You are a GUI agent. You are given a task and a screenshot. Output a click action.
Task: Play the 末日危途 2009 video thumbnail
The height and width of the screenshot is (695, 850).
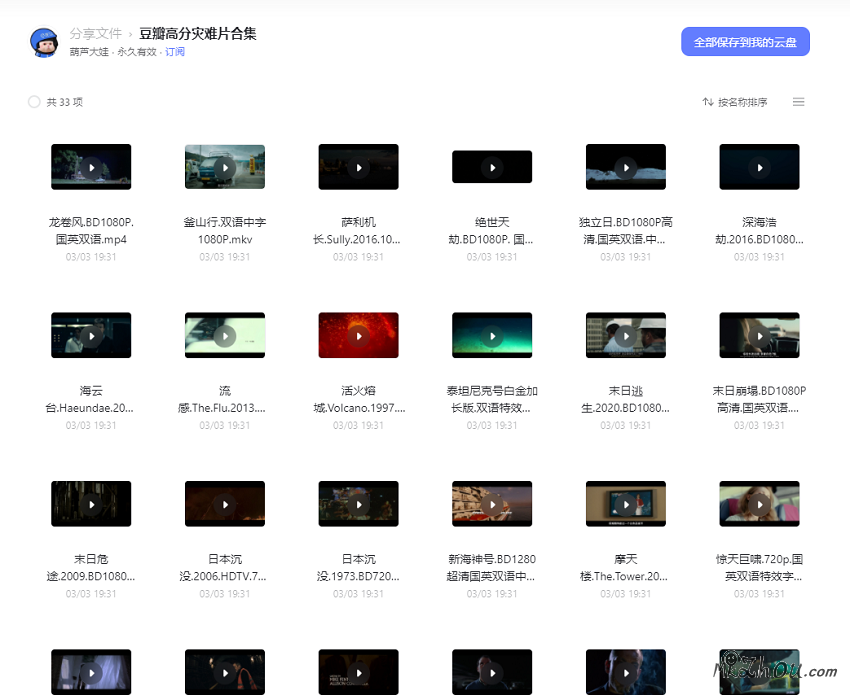pyautogui.click(x=91, y=504)
